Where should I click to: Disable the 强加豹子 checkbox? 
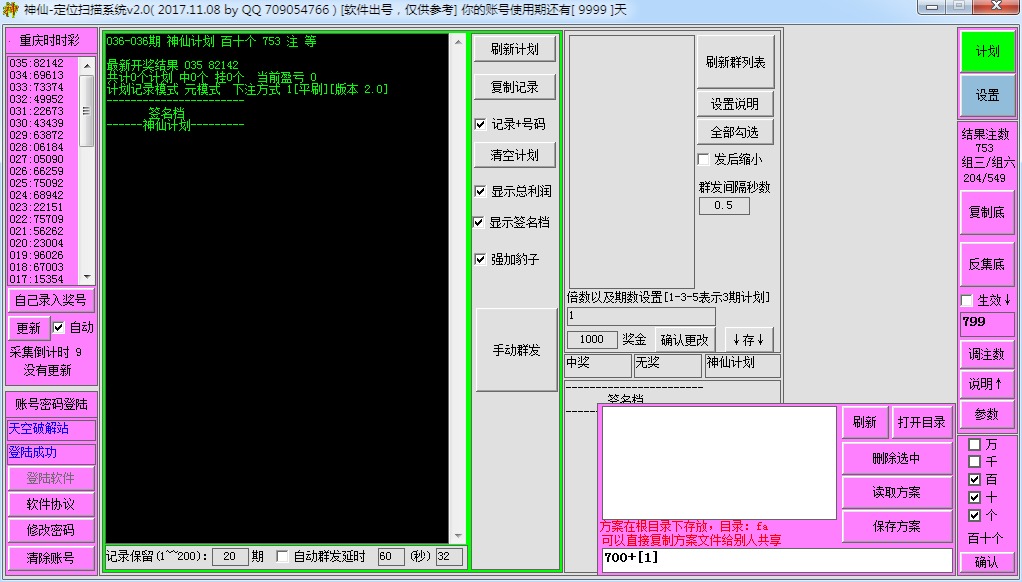480,259
